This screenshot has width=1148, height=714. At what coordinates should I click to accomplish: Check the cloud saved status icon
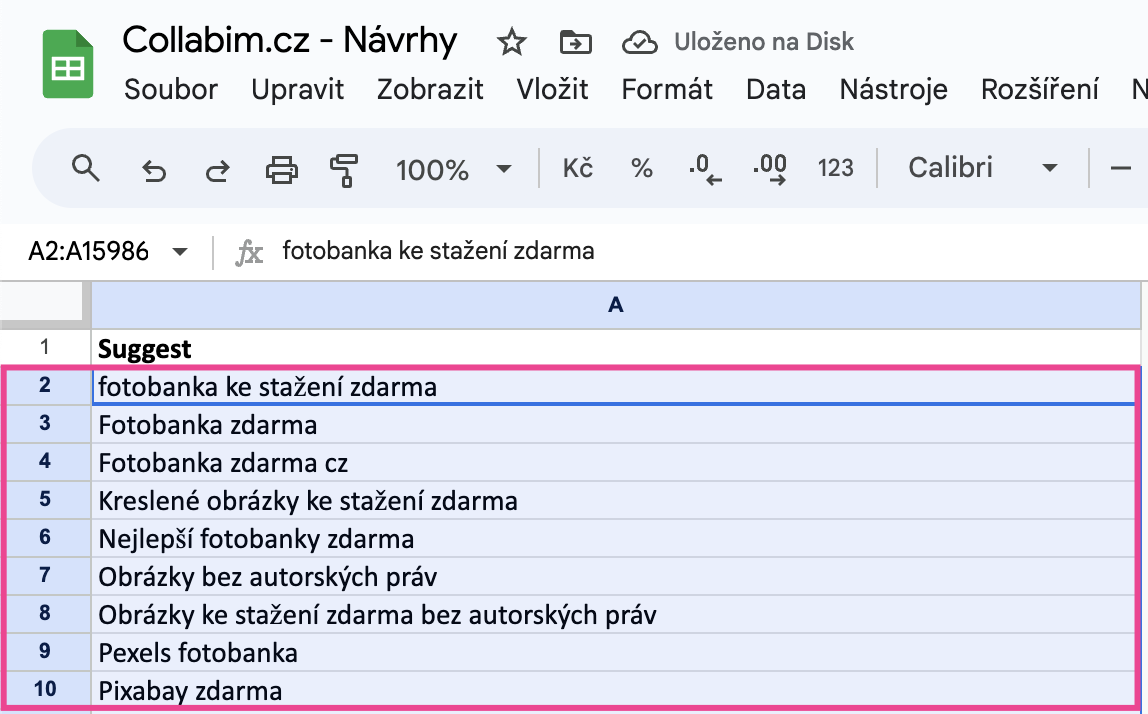[x=639, y=42]
